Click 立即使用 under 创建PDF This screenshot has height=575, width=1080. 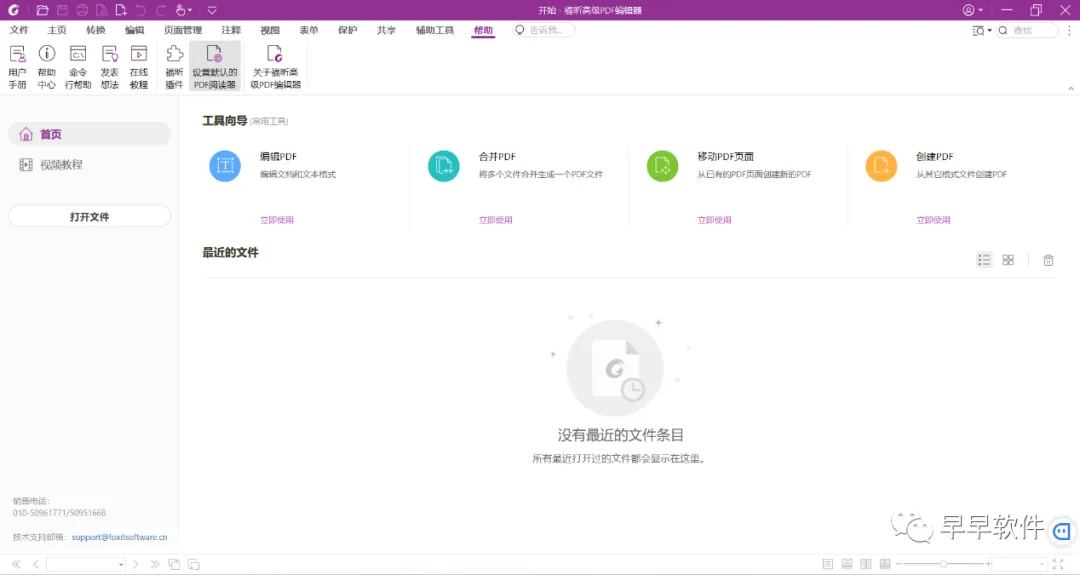(x=933, y=220)
